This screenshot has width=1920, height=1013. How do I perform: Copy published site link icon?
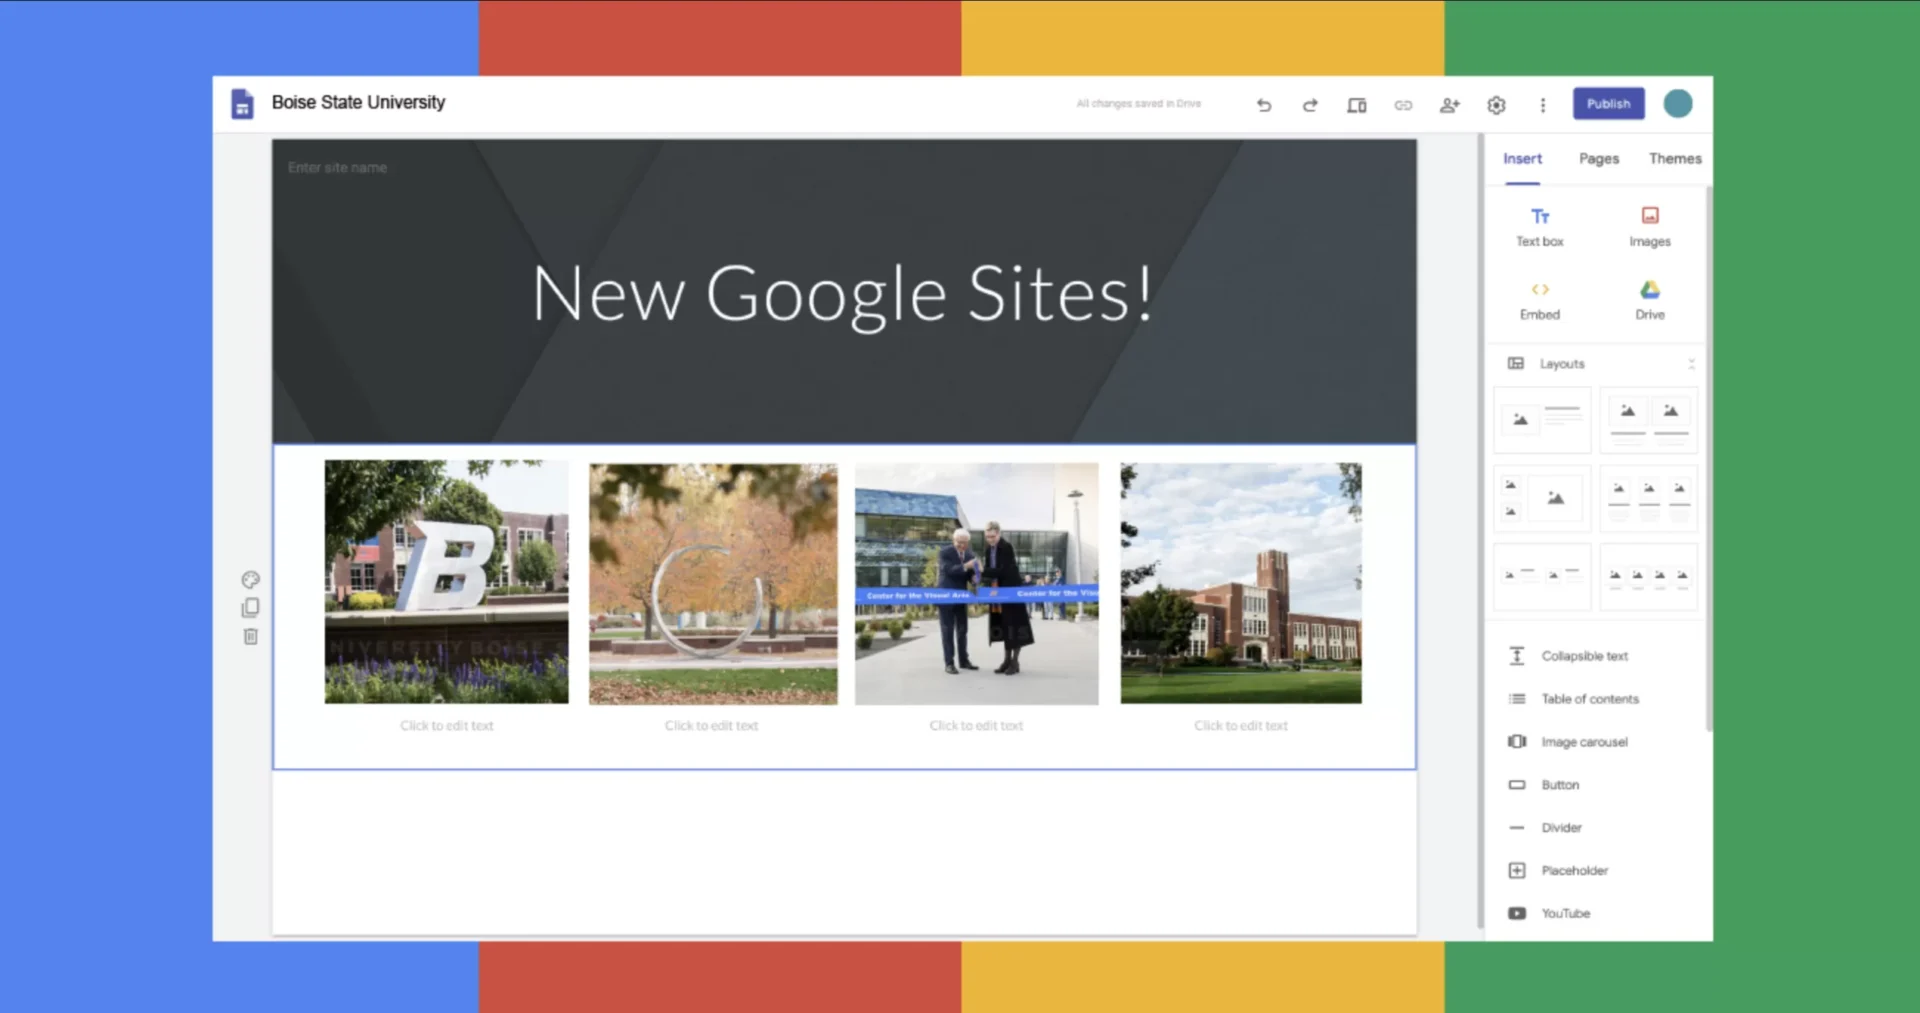tap(1403, 105)
